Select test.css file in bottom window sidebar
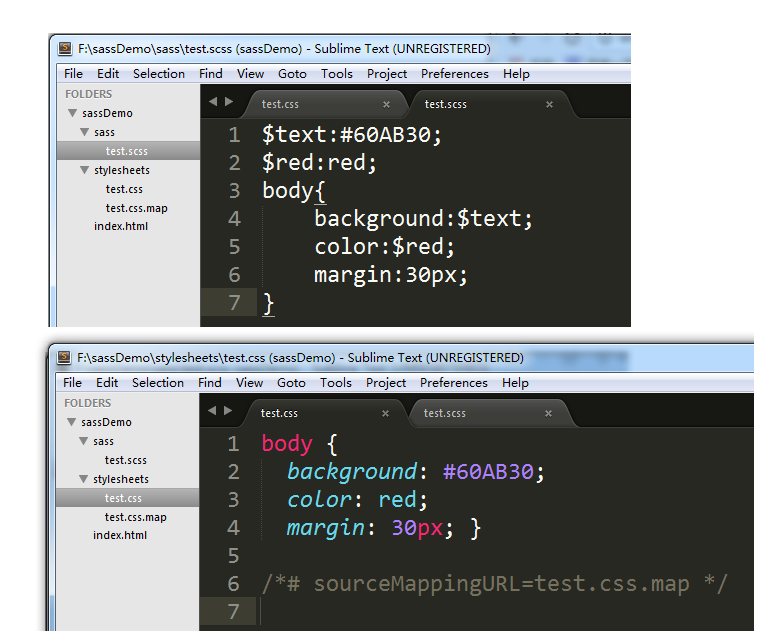Image resolution: width=783 pixels, height=642 pixels. (x=127, y=498)
